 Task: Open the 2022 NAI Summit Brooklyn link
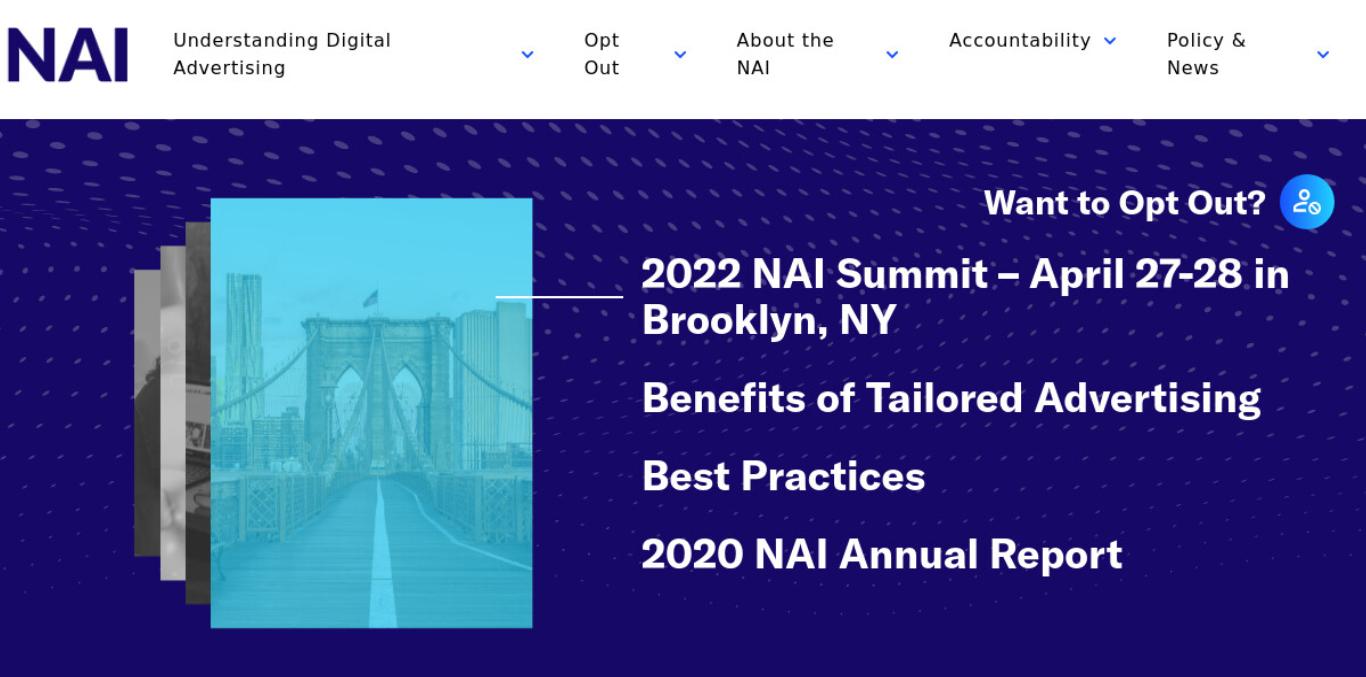click(x=965, y=297)
